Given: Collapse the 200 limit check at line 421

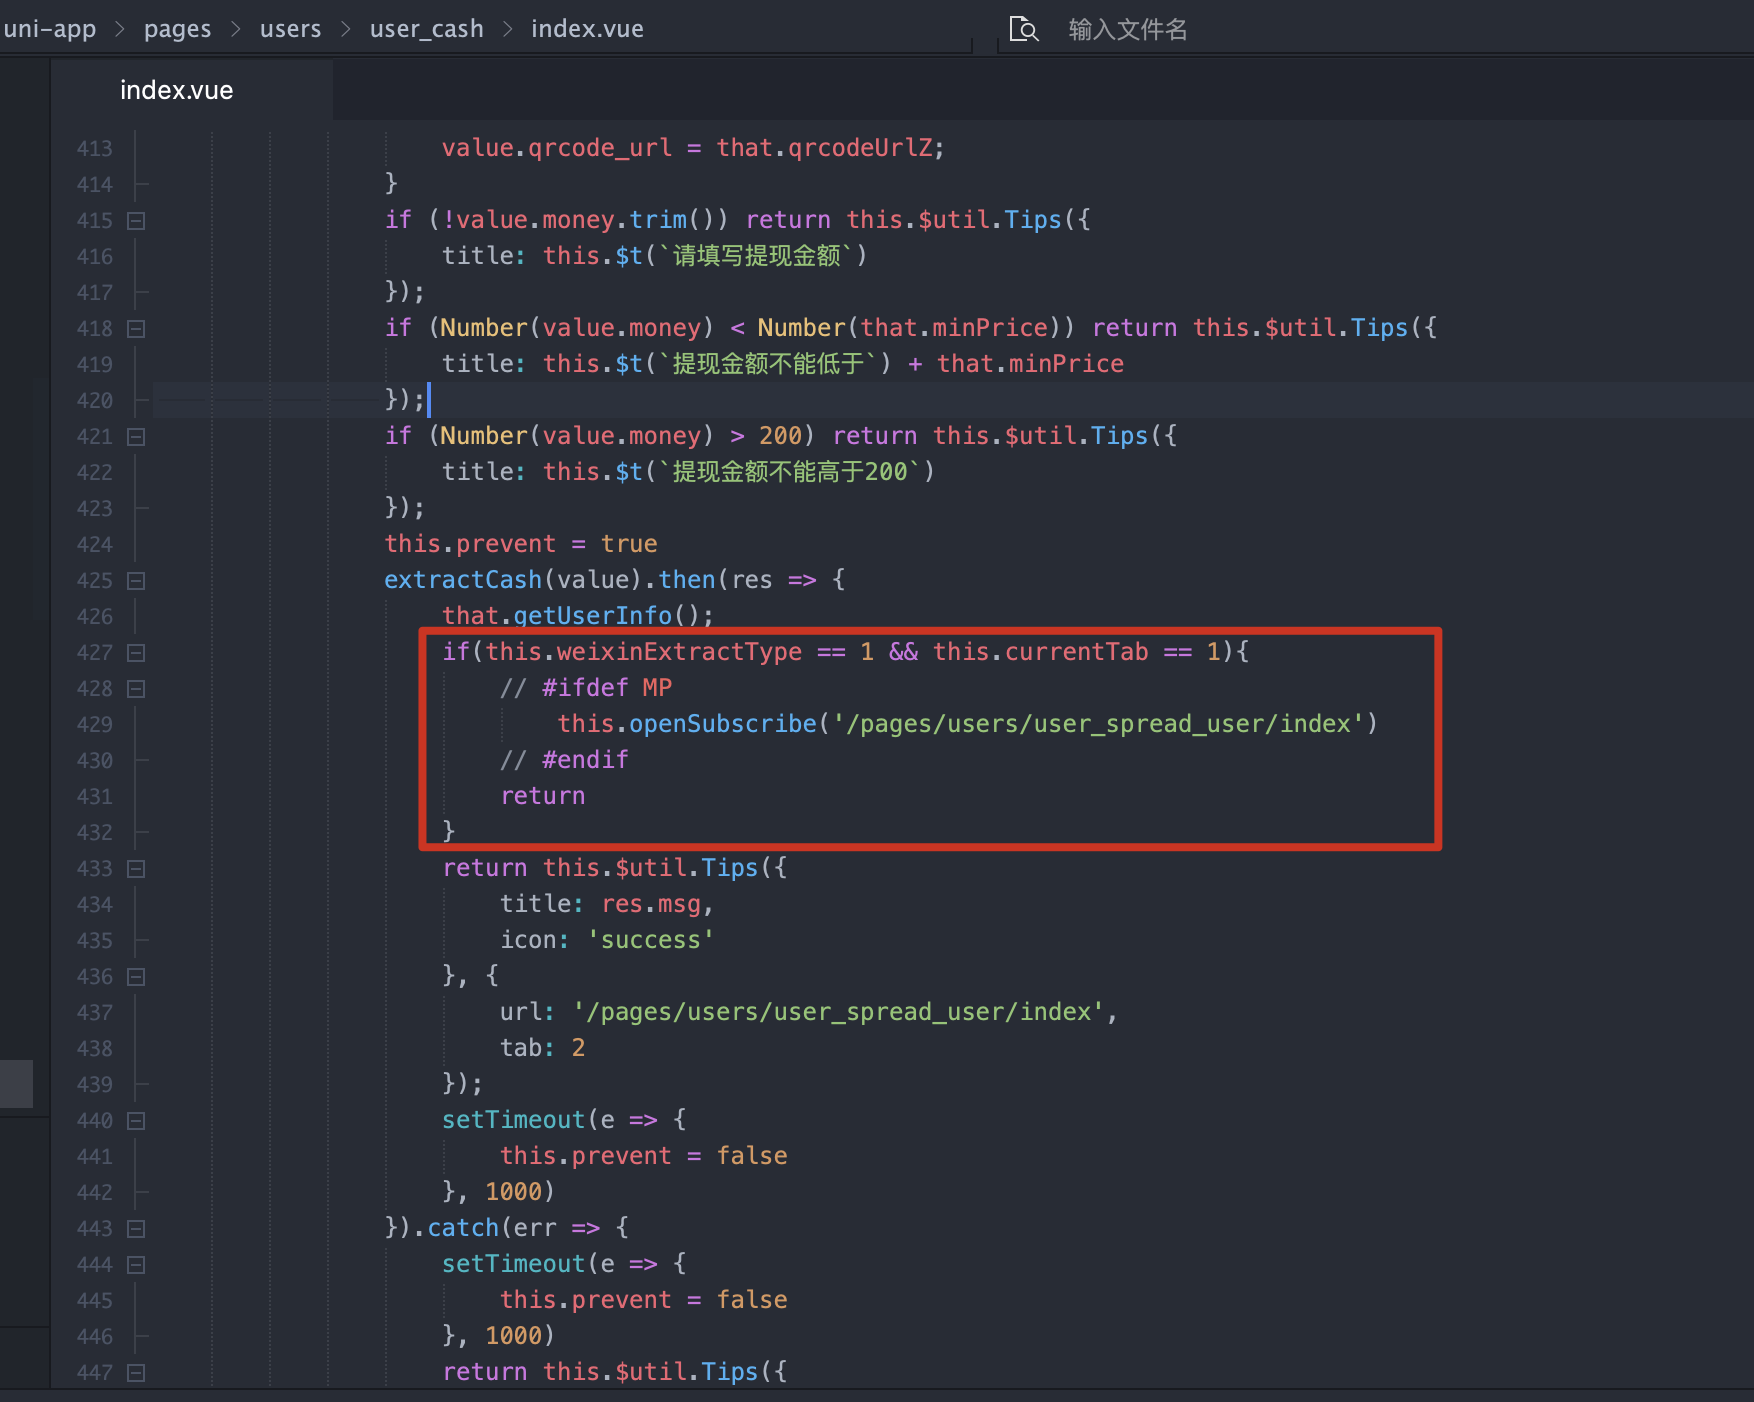Looking at the screenshot, I should pos(137,437).
